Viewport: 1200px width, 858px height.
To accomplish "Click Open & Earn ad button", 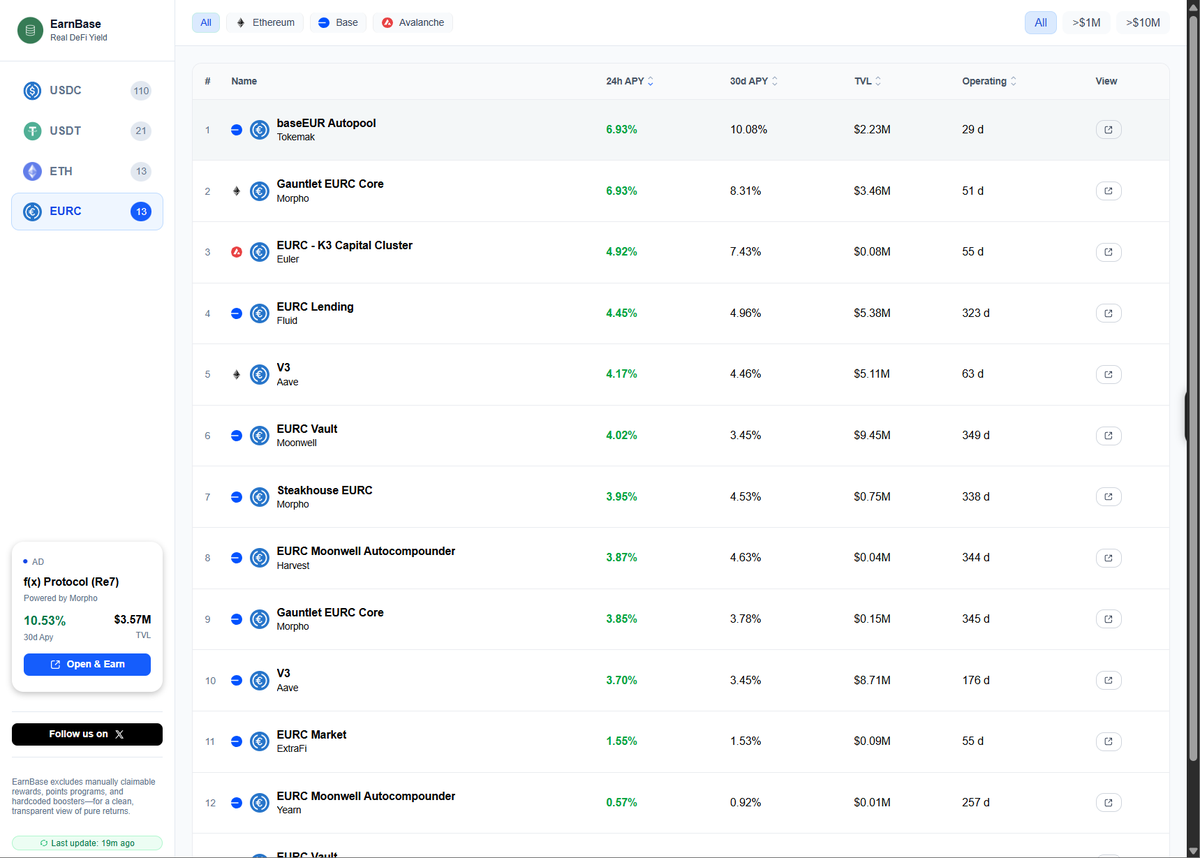I will pyautogui.click(x=87, y=664).
